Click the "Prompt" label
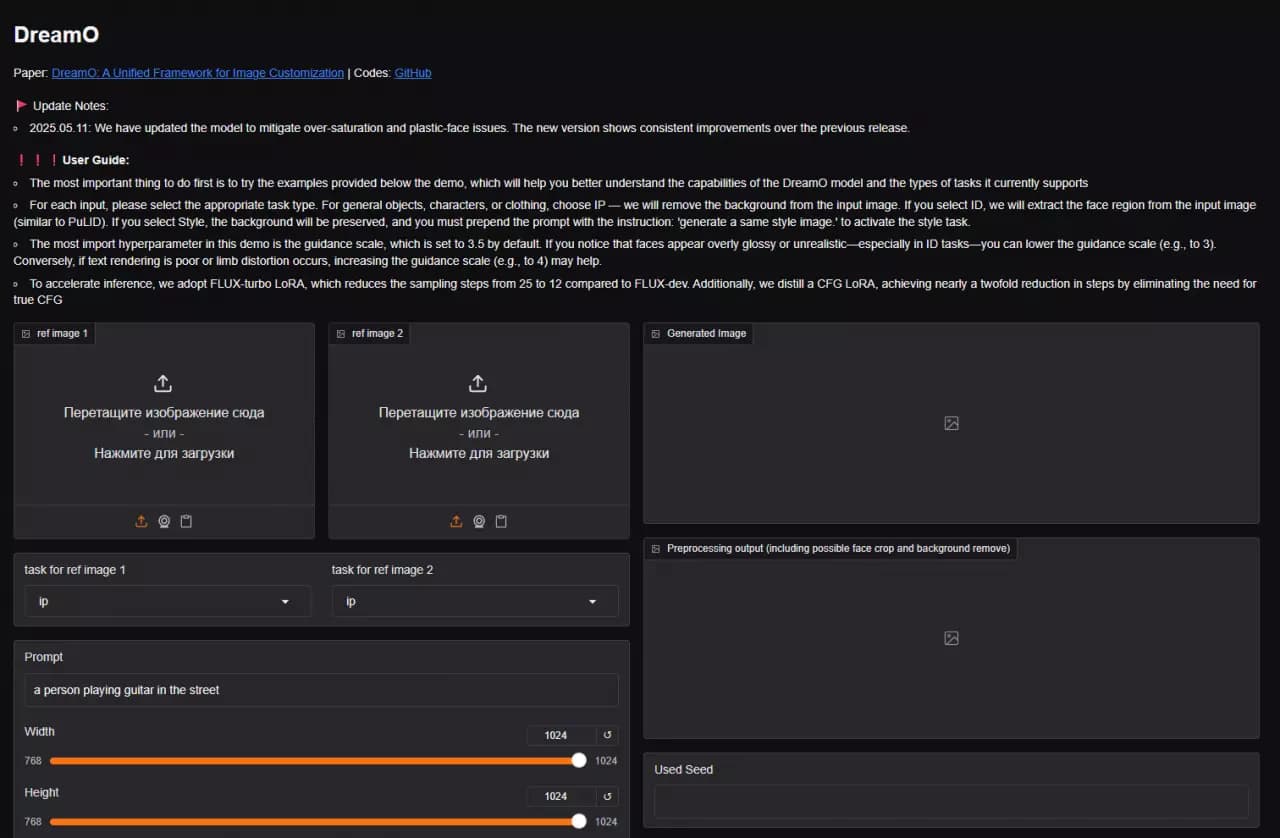 [x=44, y=657]
